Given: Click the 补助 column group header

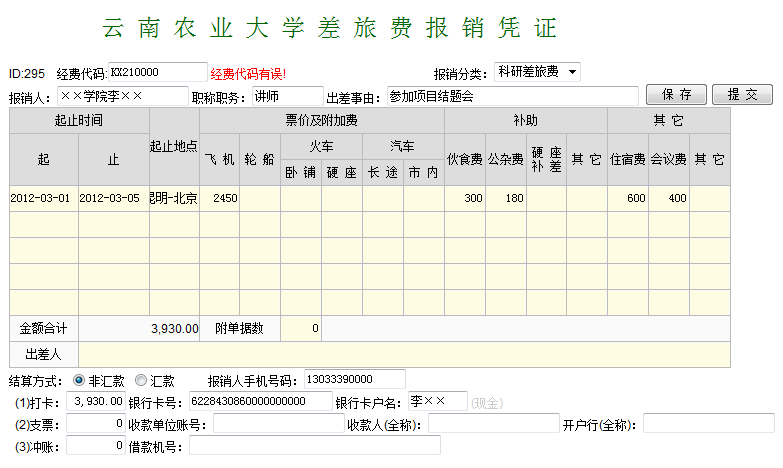Looking at the screenshot, I should pyautogui.click(x=526, y=120).
